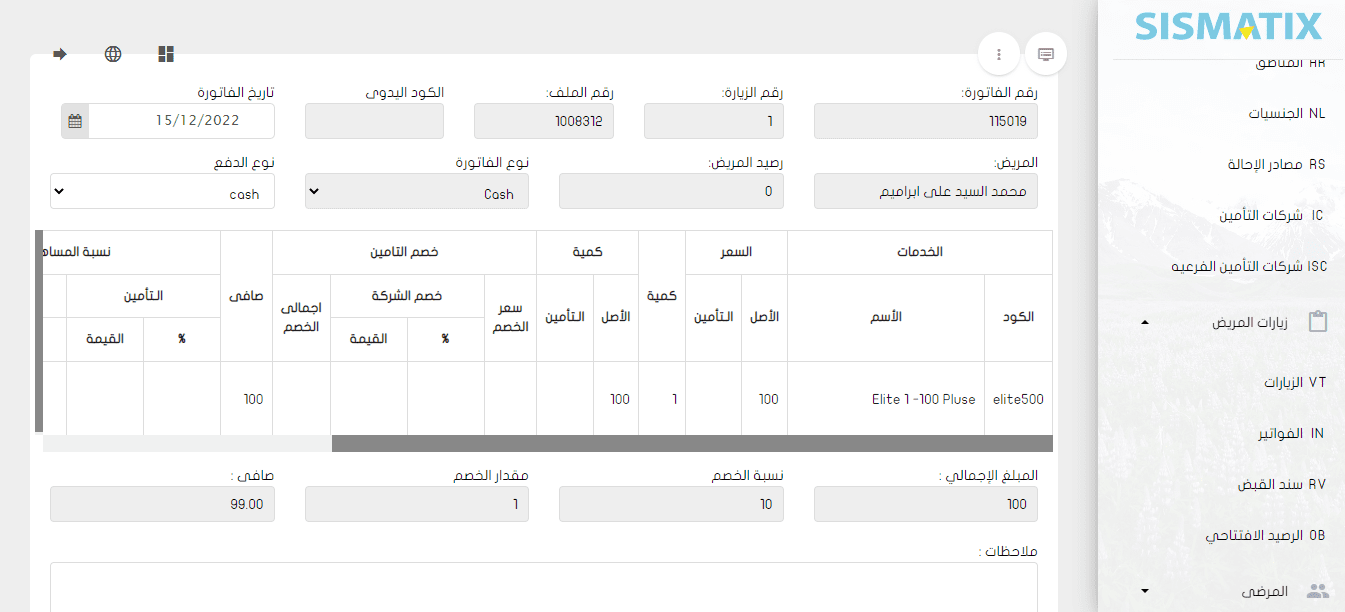Viewport: 1345px width, 612px height.
Task: Open الرصيد الافتتاحي opening balance link
Action: coord(1265,535)
